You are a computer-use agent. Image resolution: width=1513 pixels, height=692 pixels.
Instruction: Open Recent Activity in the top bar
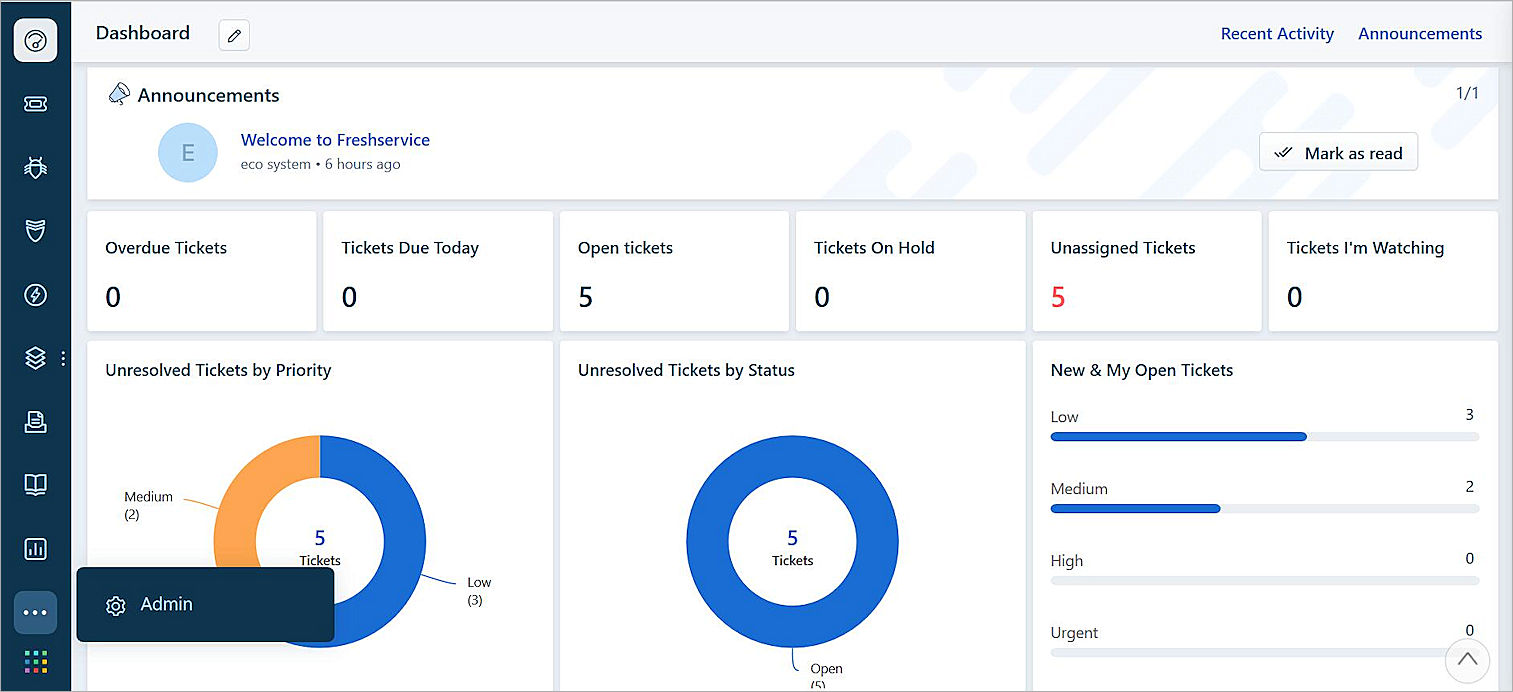tap(1276, 33)
